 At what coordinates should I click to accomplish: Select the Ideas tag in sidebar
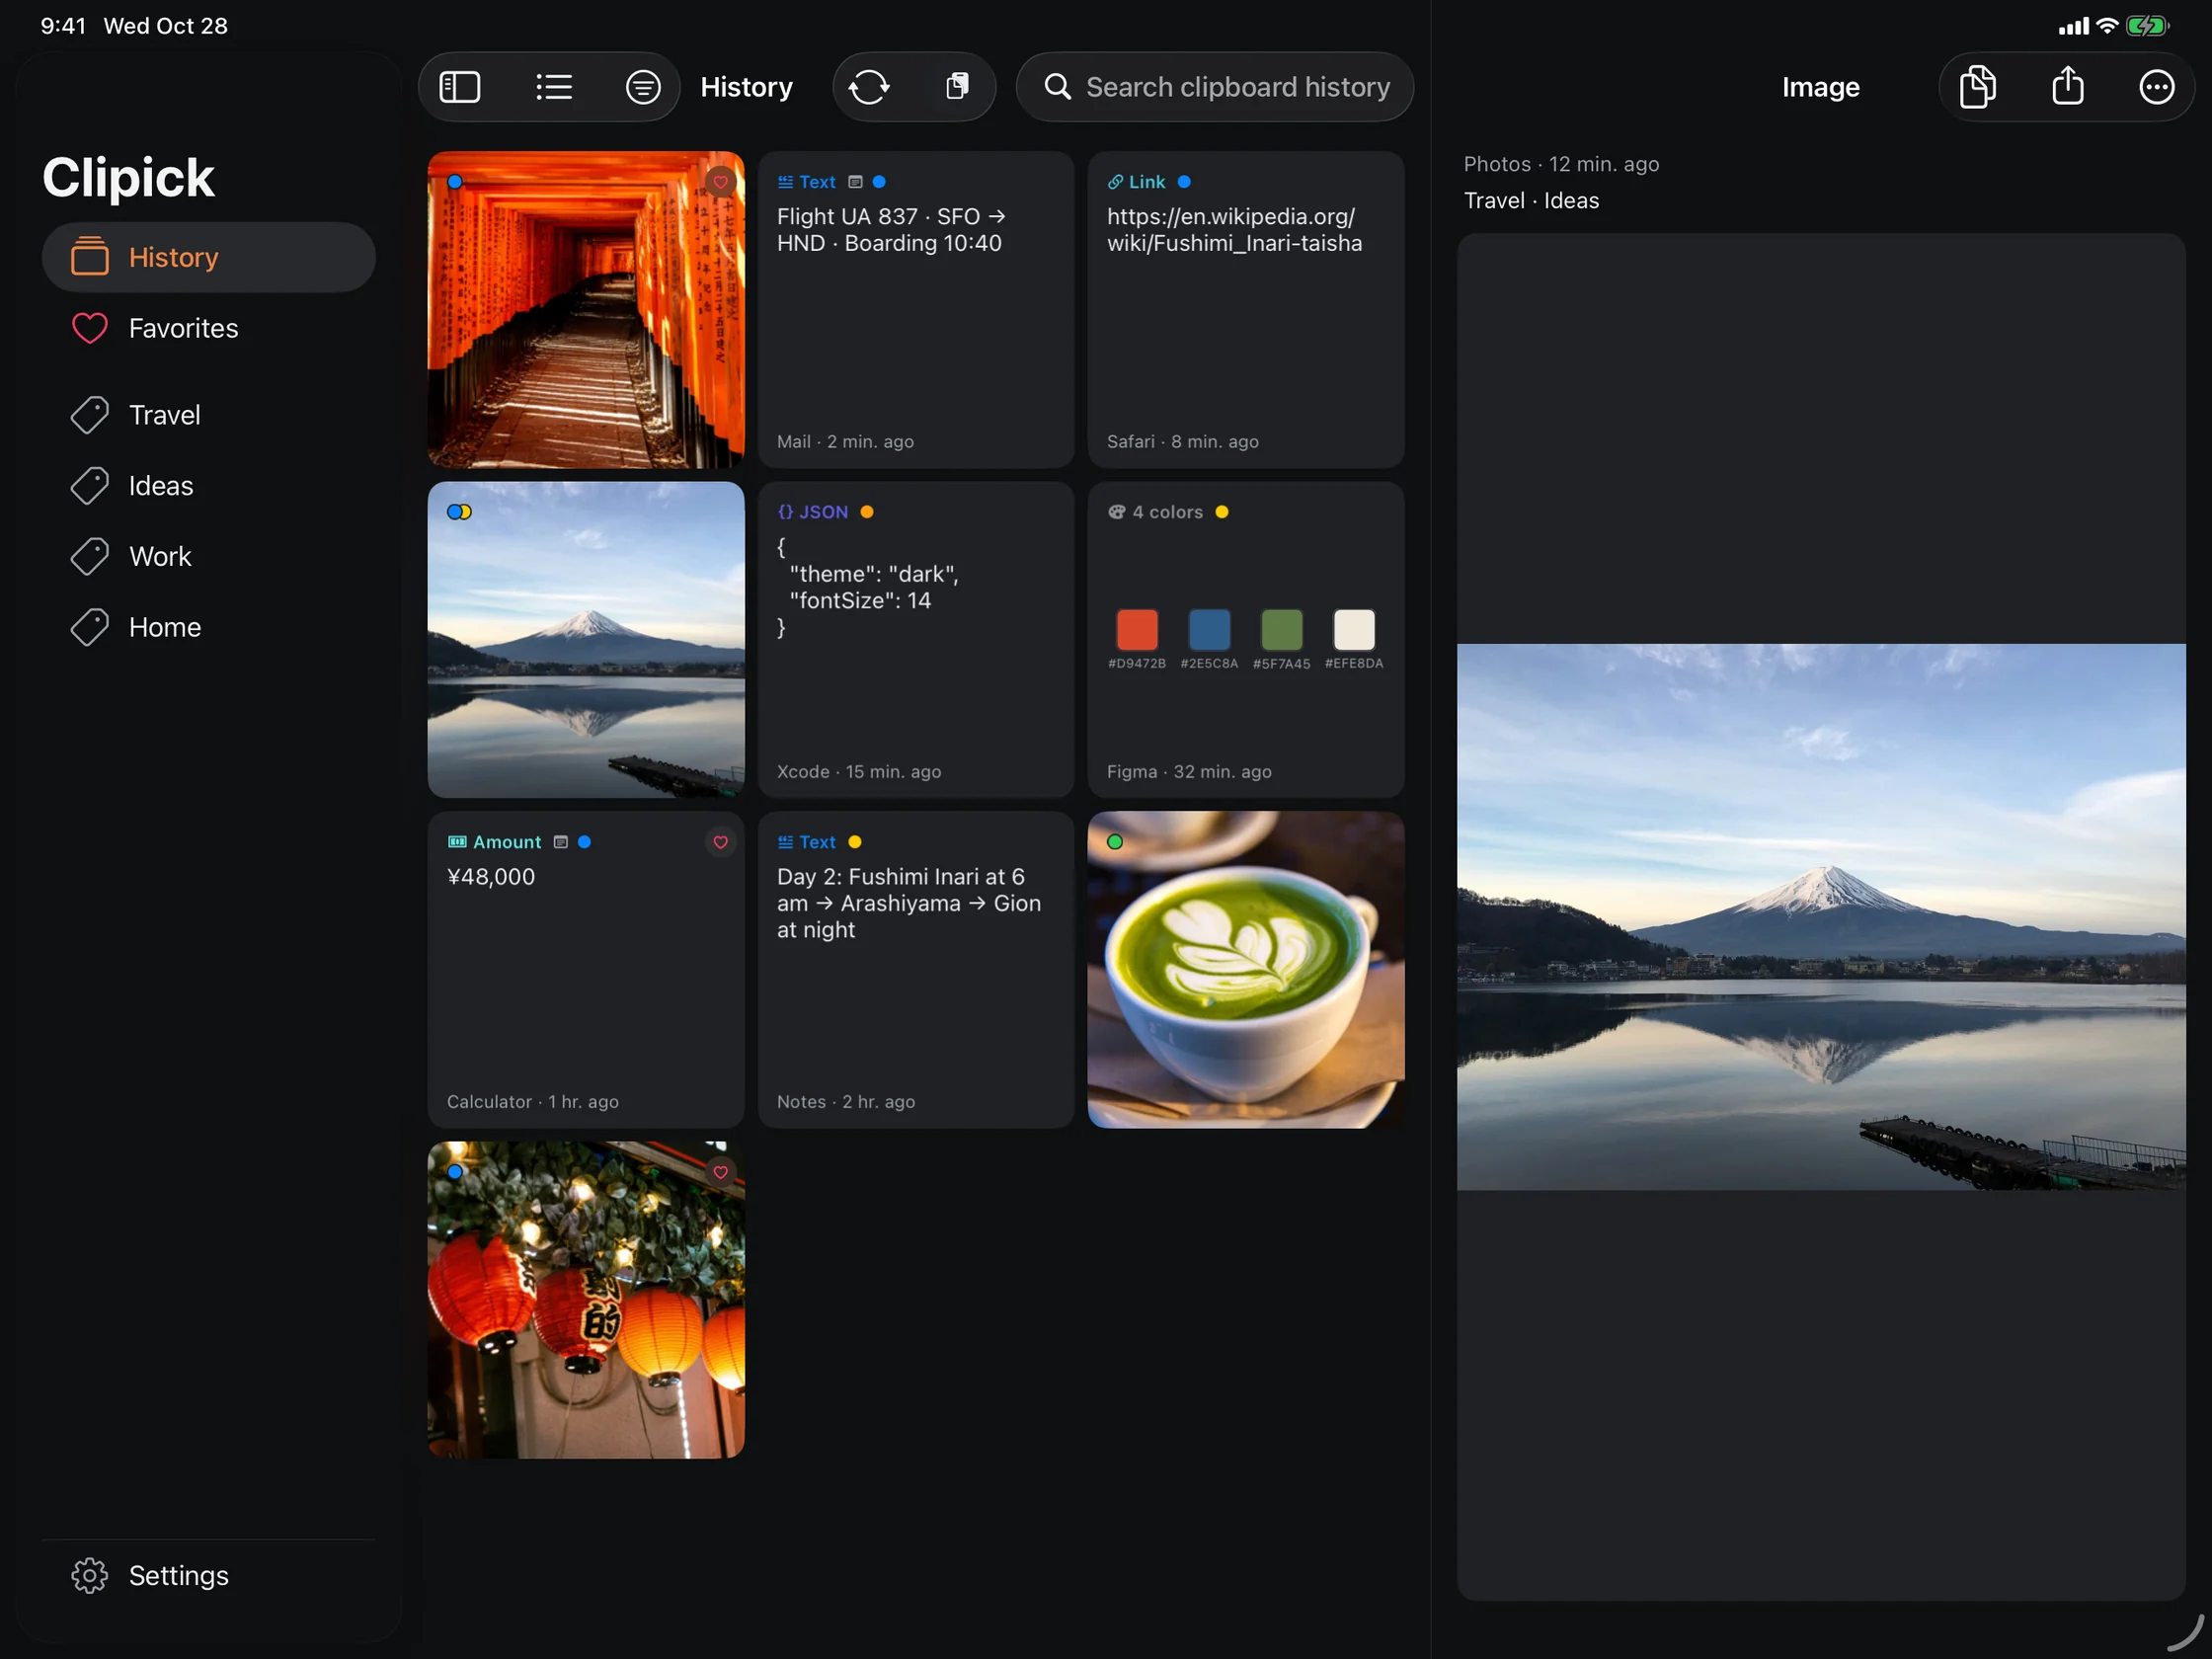[x=209, y=486]
